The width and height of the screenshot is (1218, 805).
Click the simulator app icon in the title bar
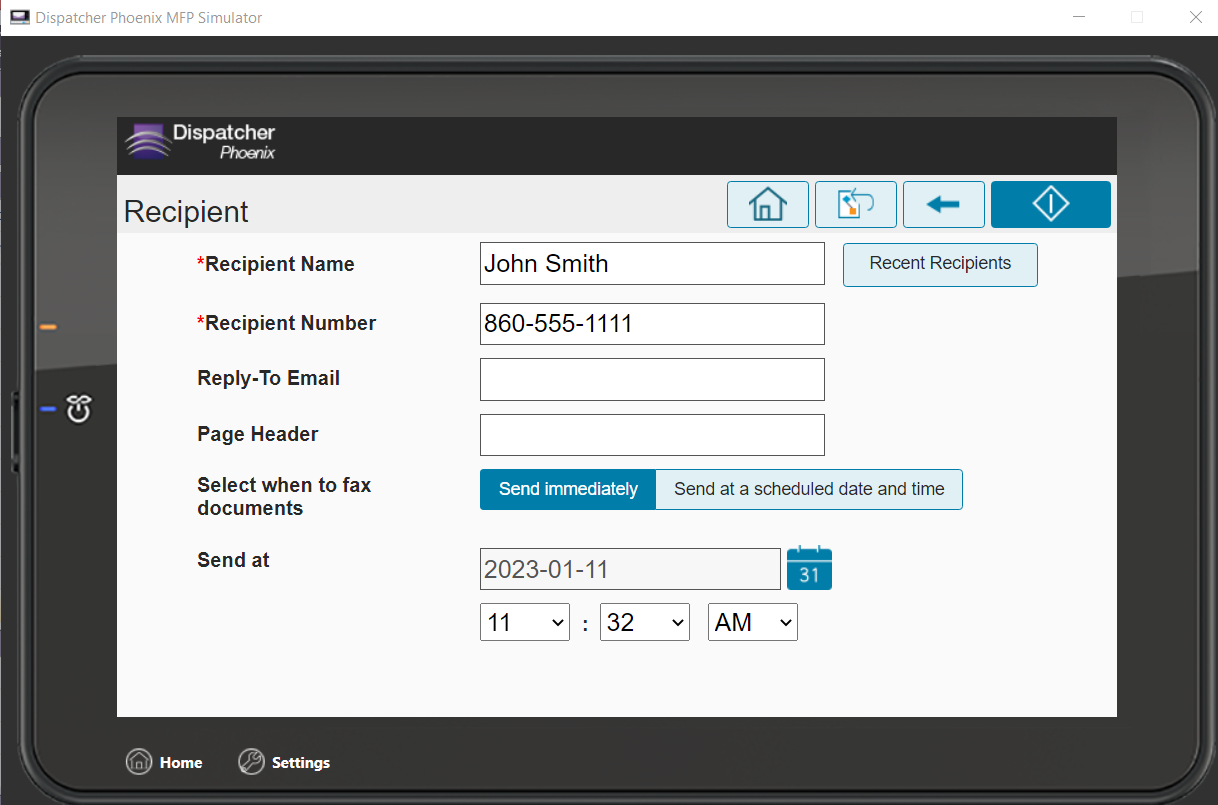click(x=19, y=17)
